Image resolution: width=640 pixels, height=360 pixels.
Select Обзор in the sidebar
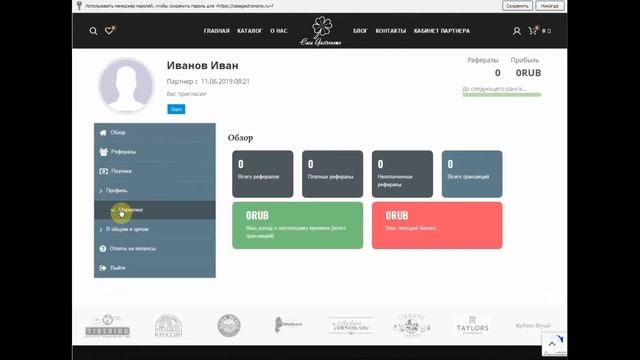click(155, 133)
